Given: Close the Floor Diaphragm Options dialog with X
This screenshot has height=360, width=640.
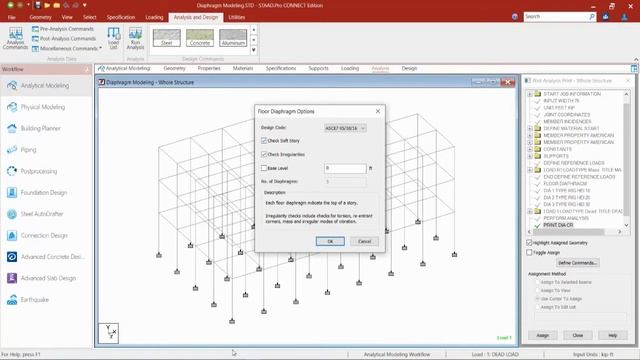Looking at the screenshot, I should coord(378,111).
